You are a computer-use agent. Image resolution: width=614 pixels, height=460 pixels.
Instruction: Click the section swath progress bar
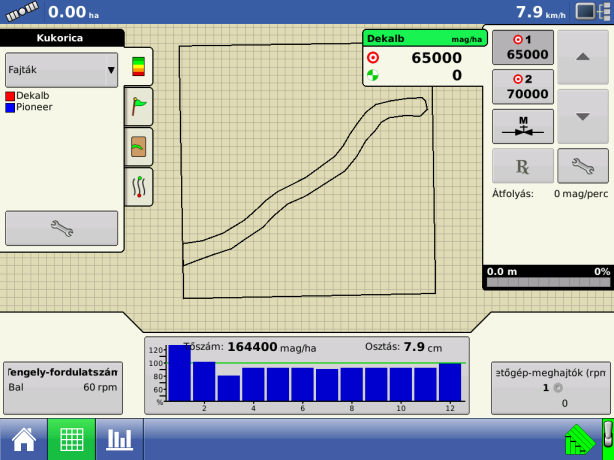[x=548, y=282]
